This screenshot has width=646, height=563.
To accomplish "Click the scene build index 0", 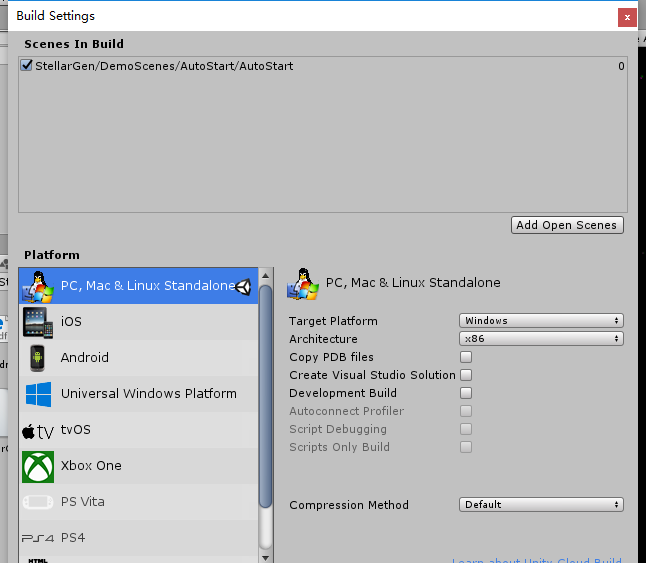I will pyautogui.click(x=621, y=66).
